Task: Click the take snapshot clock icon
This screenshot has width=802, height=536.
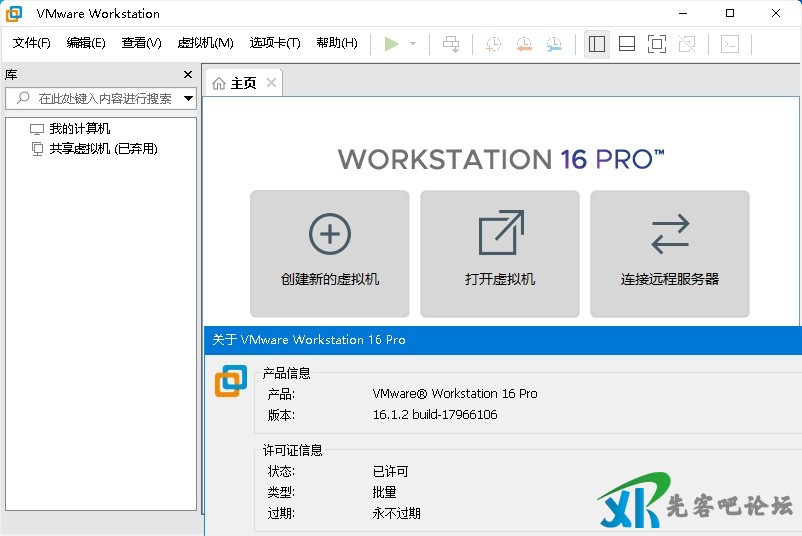Action: point(493,44)
